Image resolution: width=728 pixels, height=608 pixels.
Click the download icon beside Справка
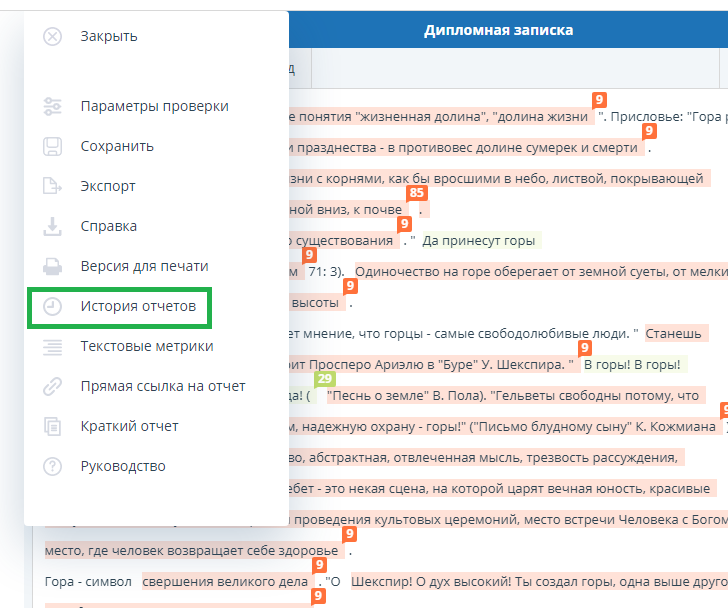pos(53,226)
